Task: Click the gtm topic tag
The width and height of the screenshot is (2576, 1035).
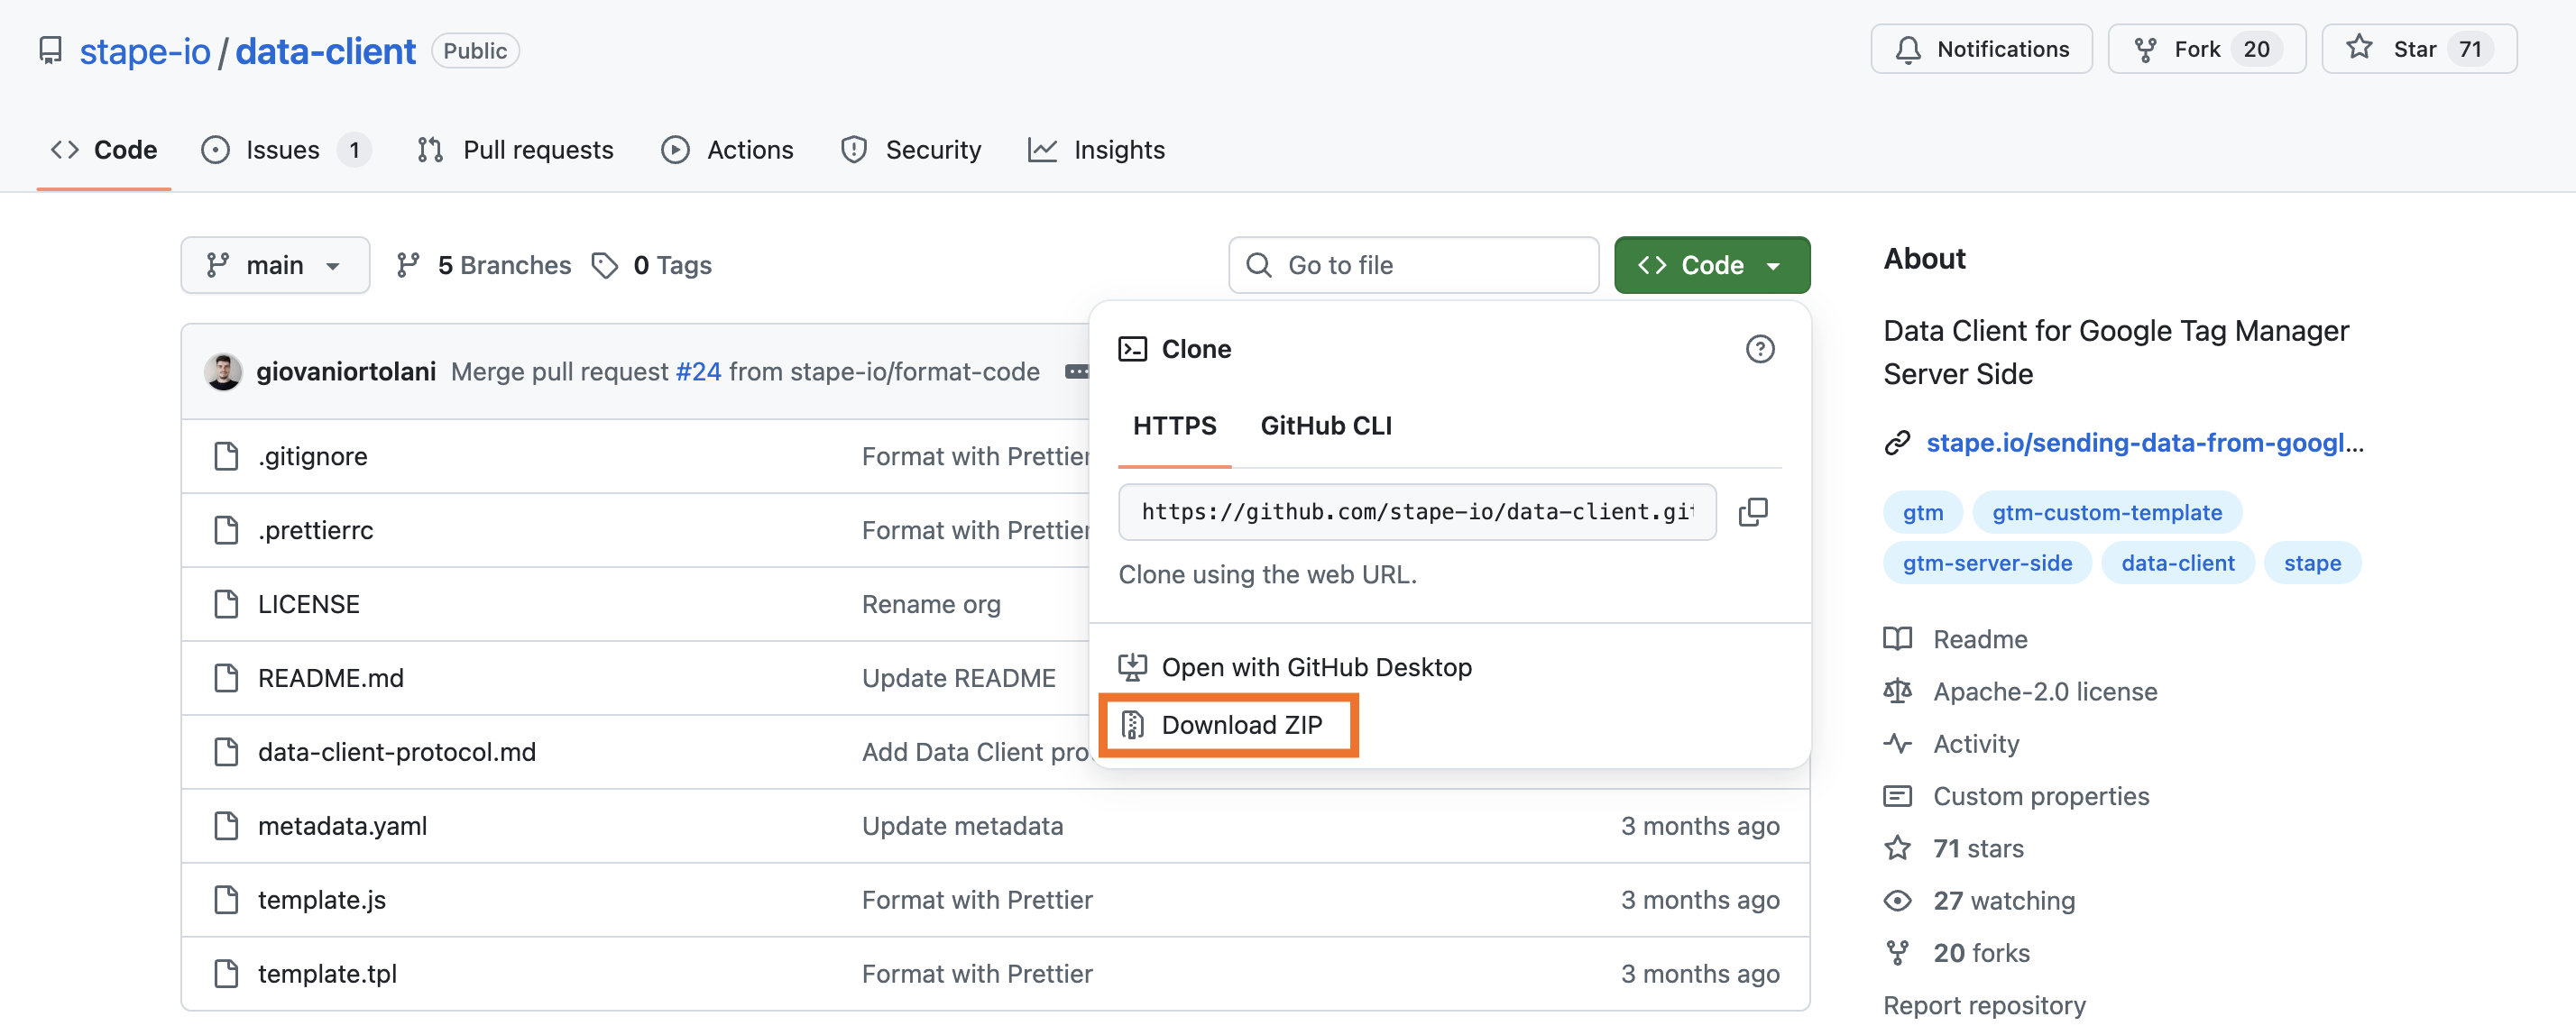Action: (x=1922, y=512)
